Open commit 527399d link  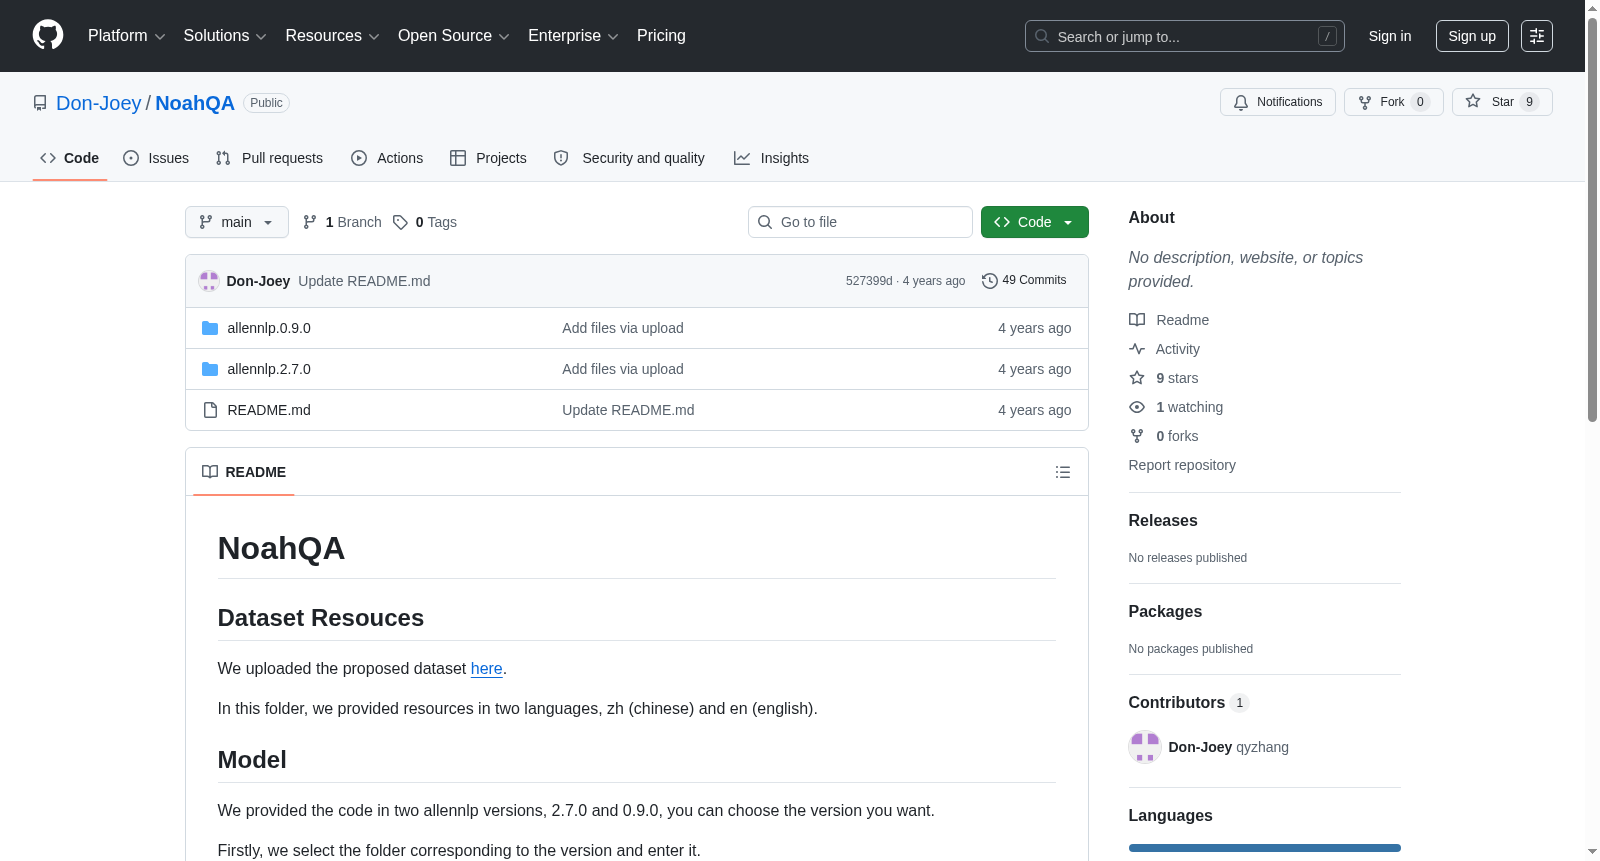(x=869, y=281)
